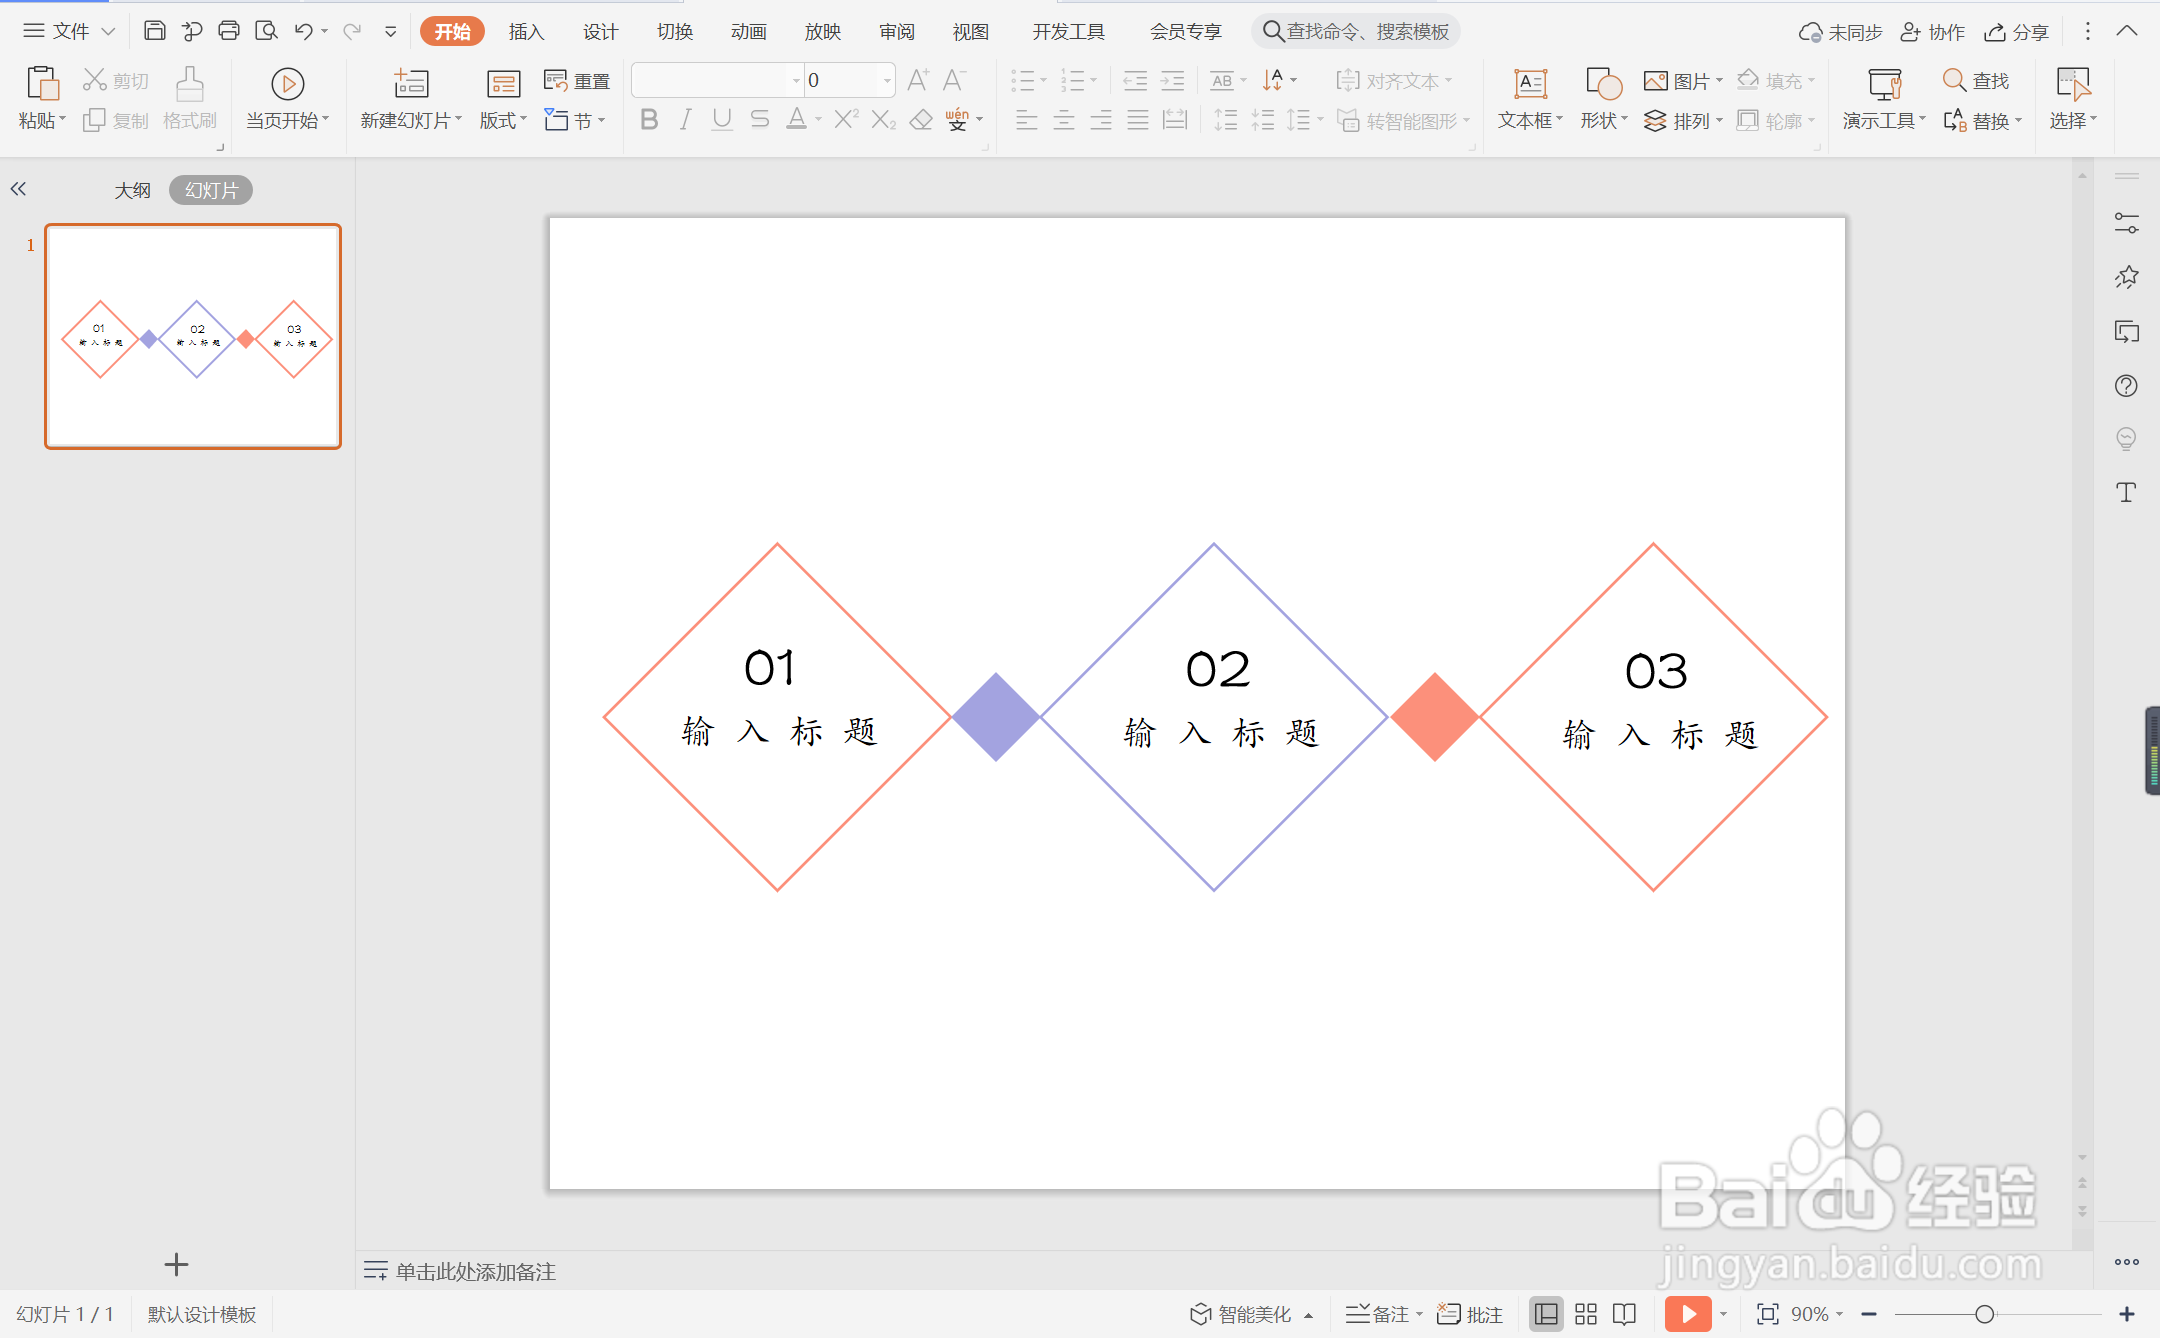Open the Insert ribbon tab
2160x1338 pixels.
pos(526,31)
